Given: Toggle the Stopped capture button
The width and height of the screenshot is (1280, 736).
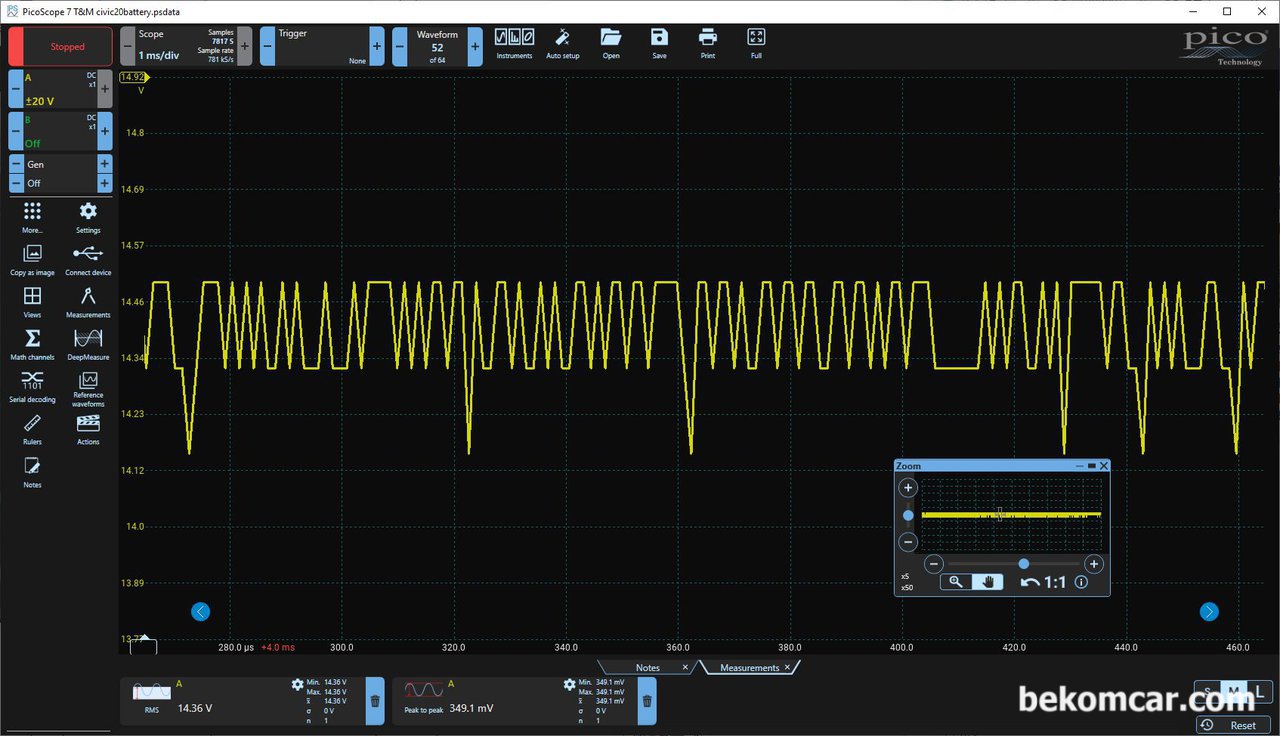Looking at the screenshot, I should [x=67, y=46].
